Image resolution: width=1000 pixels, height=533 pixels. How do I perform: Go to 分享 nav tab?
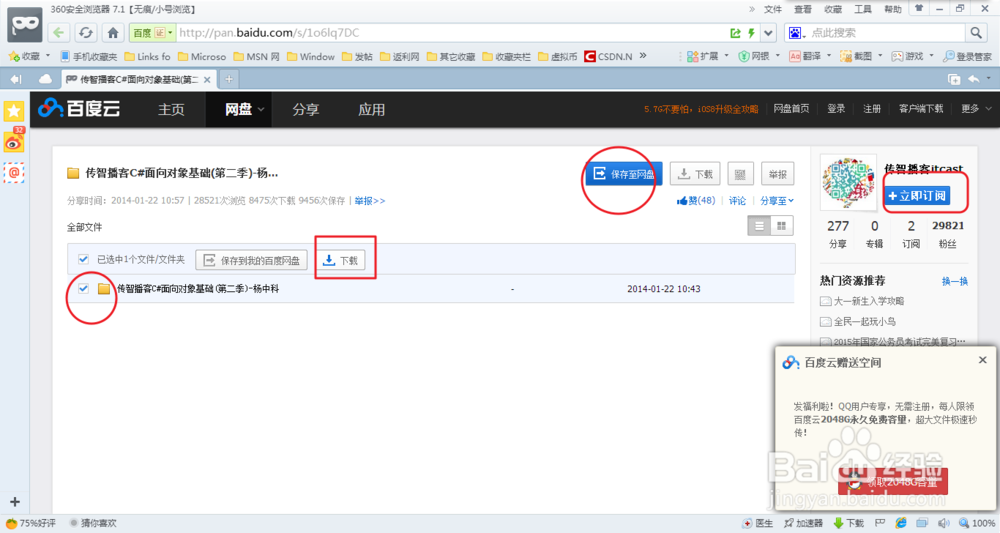305,110
